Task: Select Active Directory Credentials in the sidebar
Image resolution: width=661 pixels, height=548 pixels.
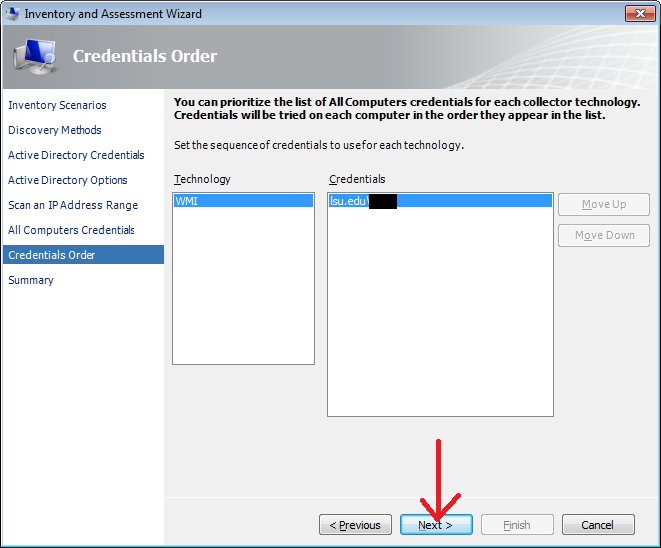Action: [76, 155]
